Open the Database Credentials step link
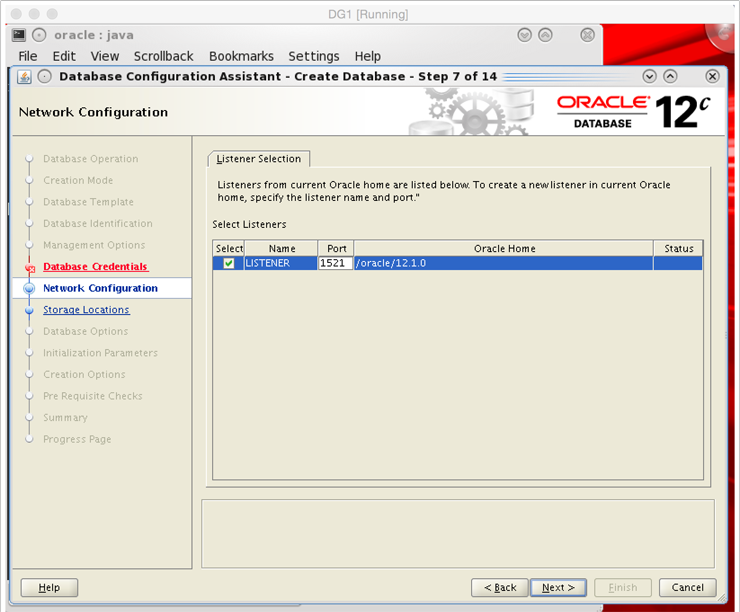 95,267
